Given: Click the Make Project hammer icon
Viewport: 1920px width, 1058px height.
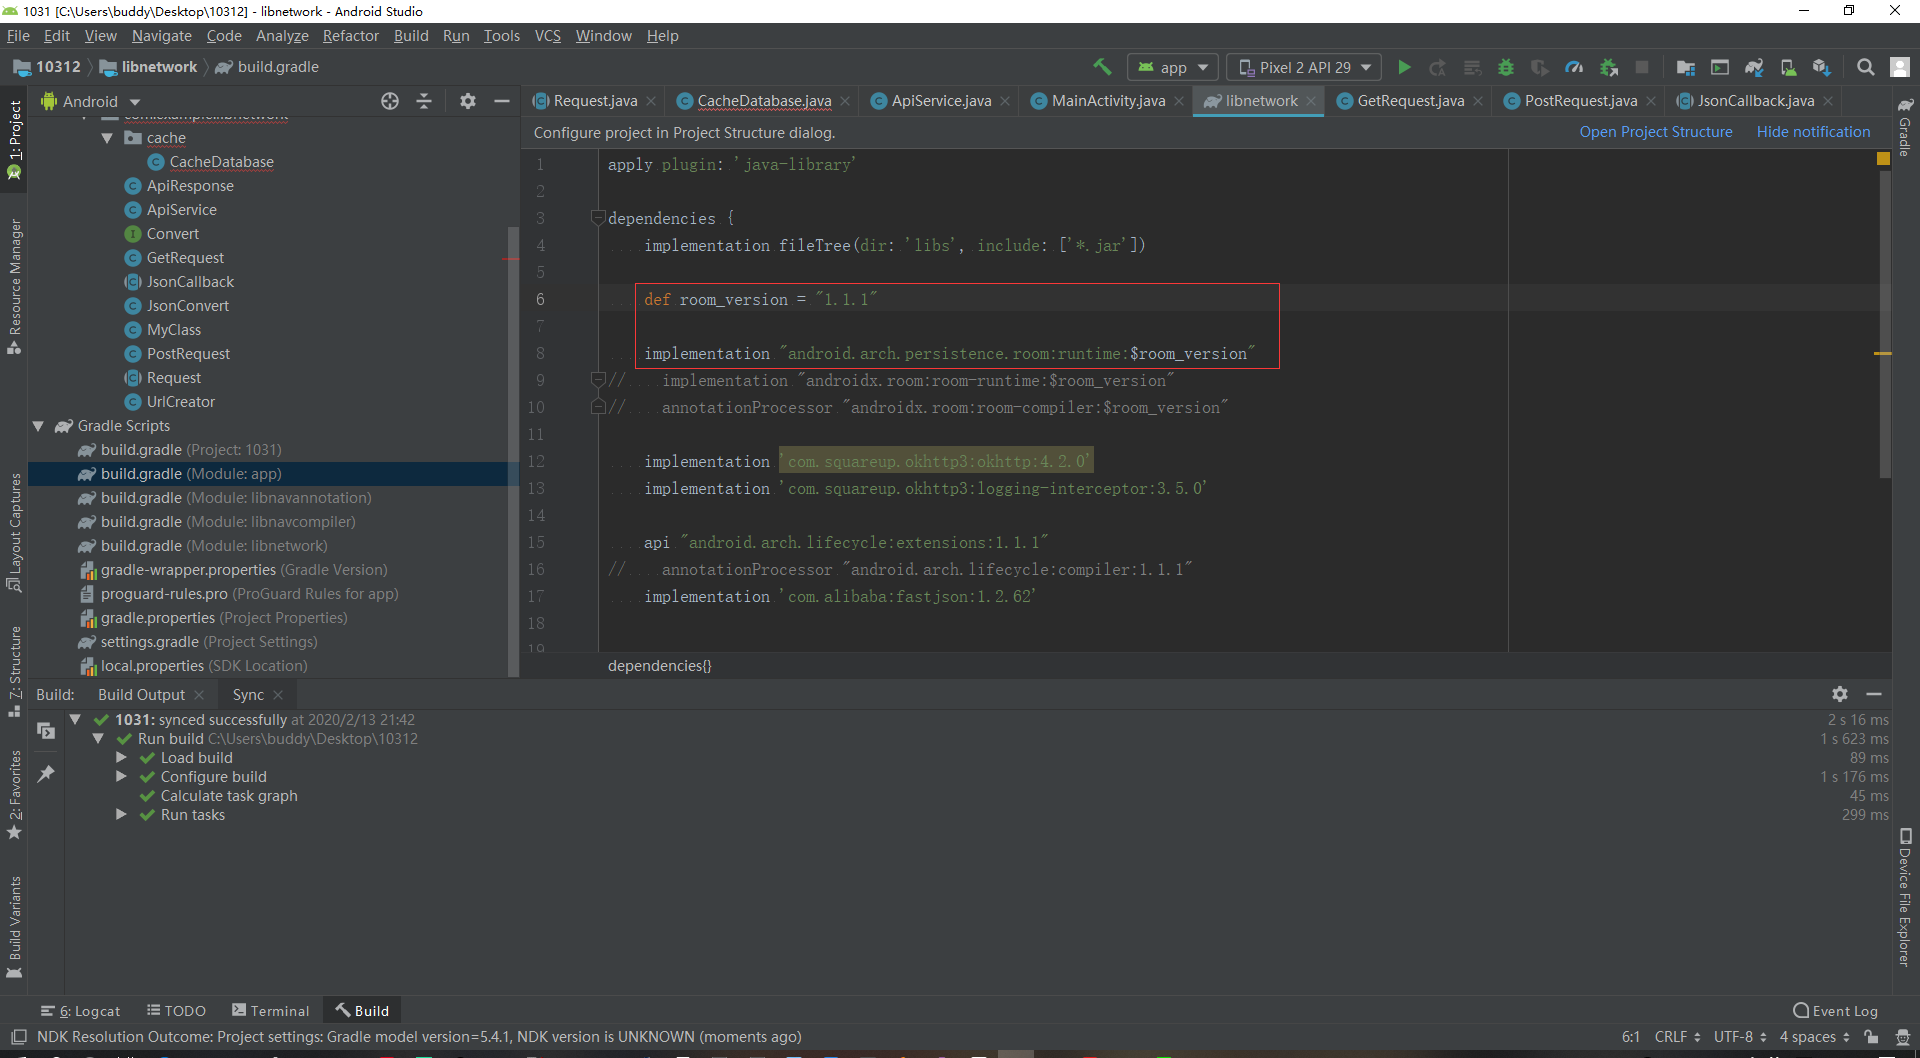Looking at the screenshot, I should coord(1102,67).
